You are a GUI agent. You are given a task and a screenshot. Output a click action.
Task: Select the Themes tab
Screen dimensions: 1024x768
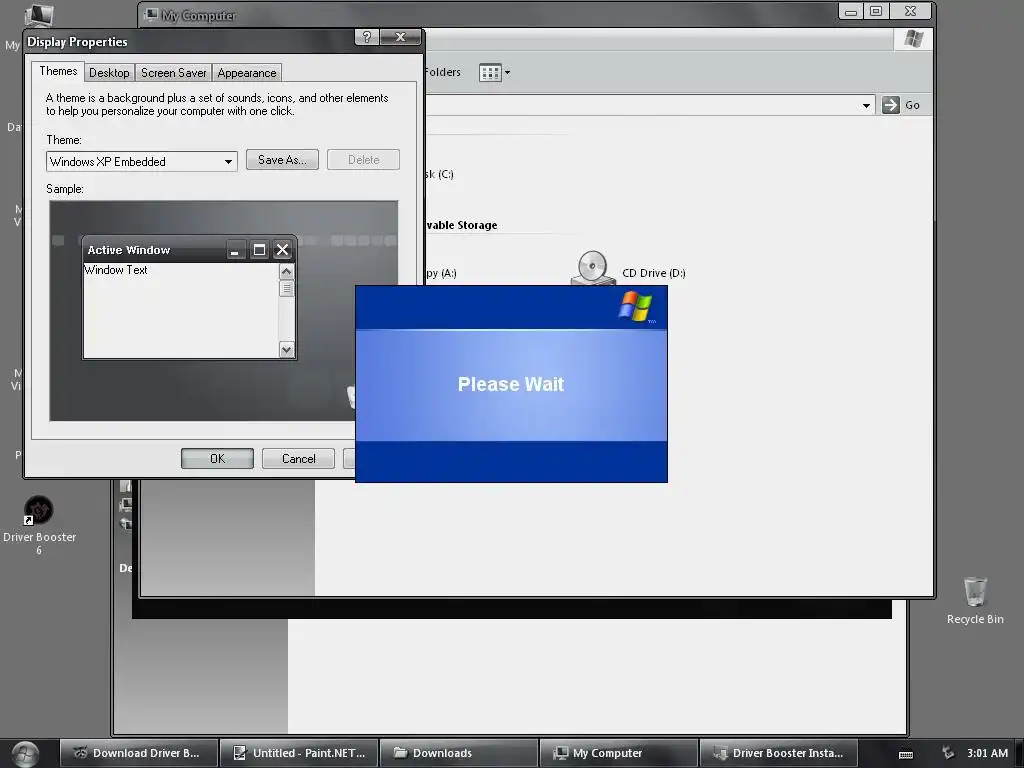coord(58,71)
